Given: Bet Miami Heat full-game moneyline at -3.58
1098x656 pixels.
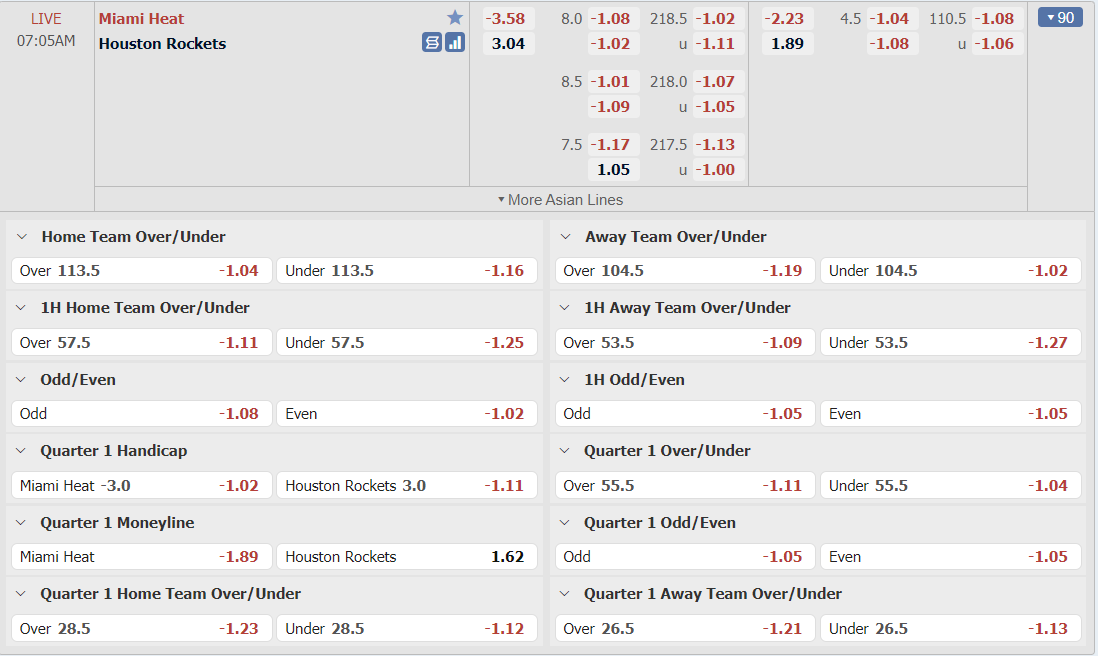Looking at the screenshot, I should point(508,18).
